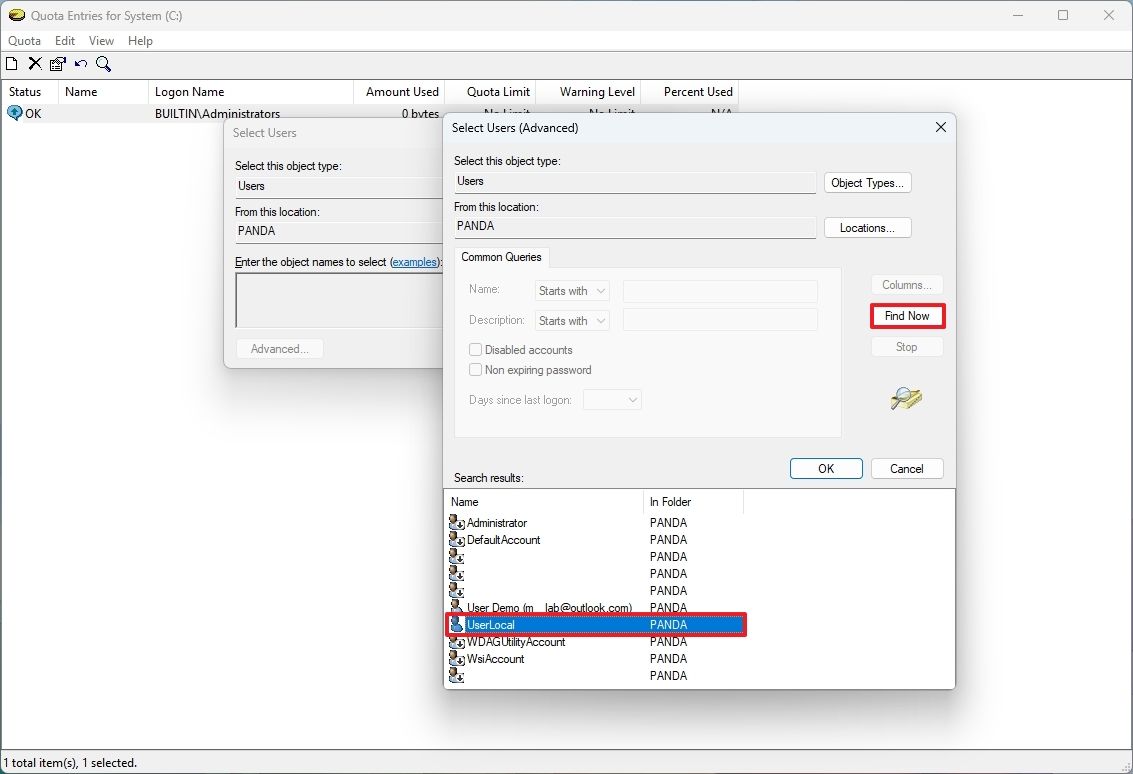Click the examples link in Select Users
Screen dimensions: 1133x774
pyautogui.click(x=415, y=261)
